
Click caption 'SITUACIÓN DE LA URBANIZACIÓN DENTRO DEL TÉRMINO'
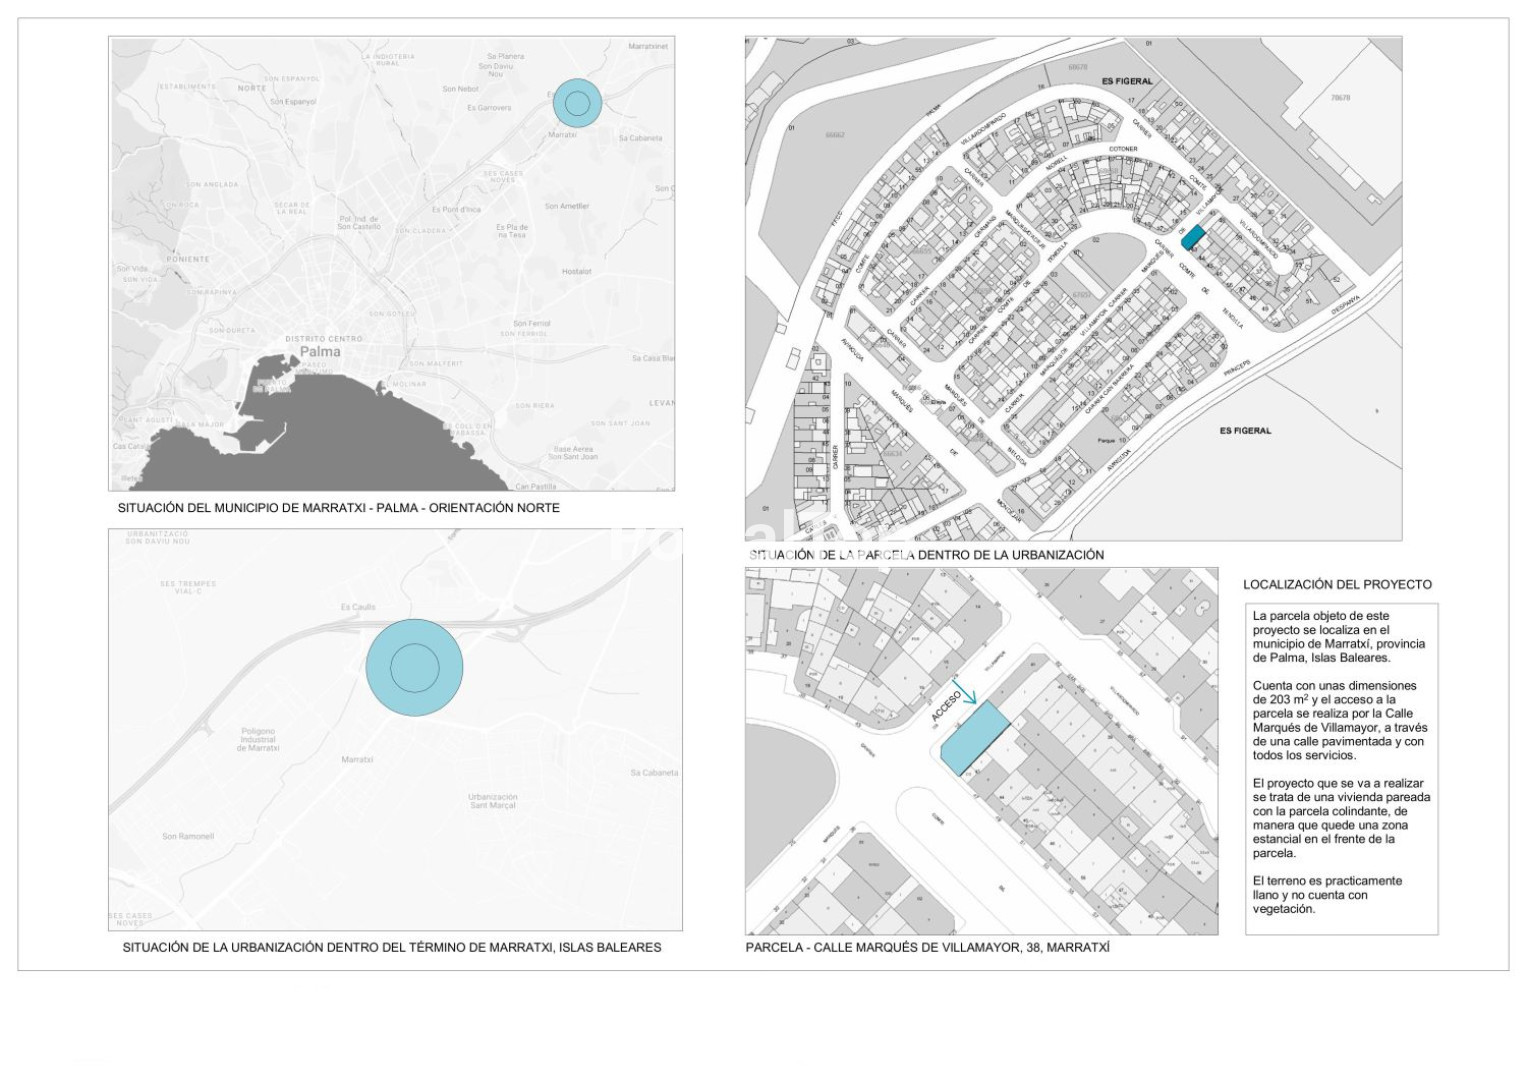391,947
